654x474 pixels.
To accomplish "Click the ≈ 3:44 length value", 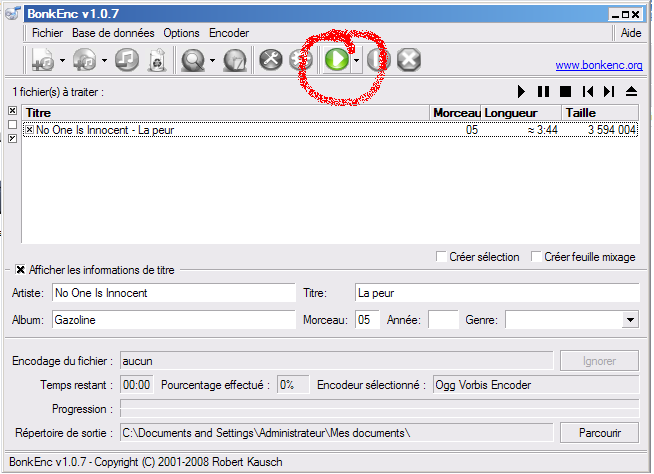I will (x=542, y=130).
